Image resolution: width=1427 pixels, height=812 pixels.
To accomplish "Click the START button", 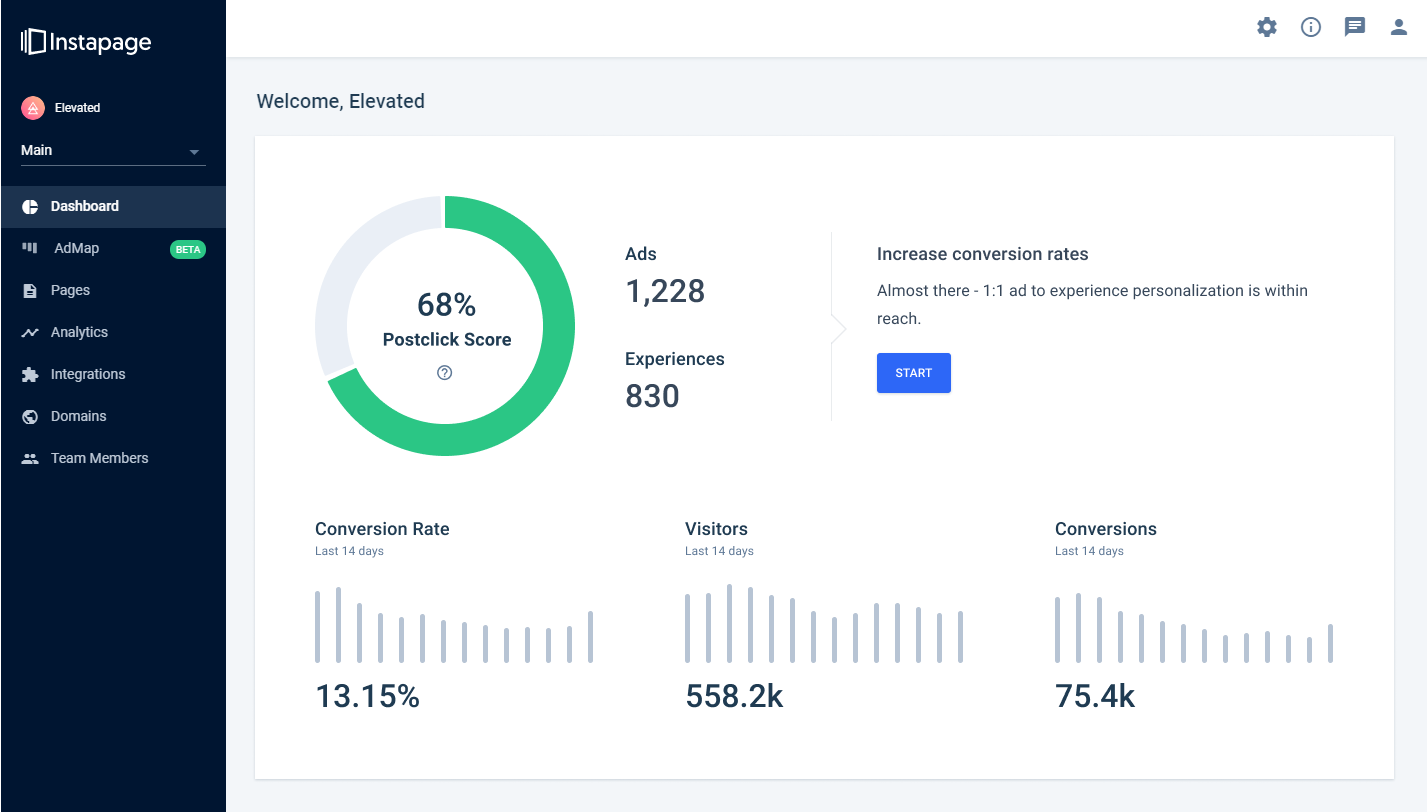I will pyautogui.click(x=913, y=372).
